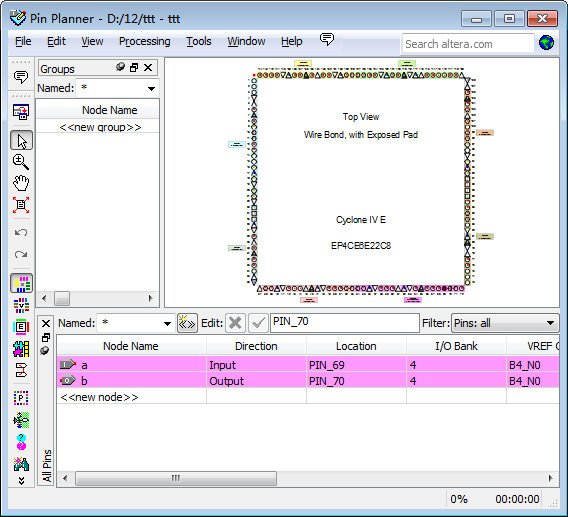This screenshot has height=517, width=568.
Task: Open the Window menu
Action: [x=246, y=41]
